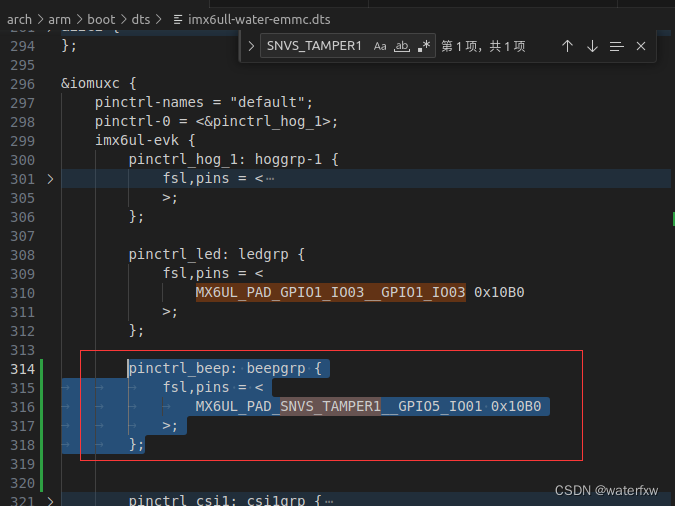Image resolution: width=675 pixels, height=506 pixels.
Task: Toggle regular expression search option
Action: [424, 46]
